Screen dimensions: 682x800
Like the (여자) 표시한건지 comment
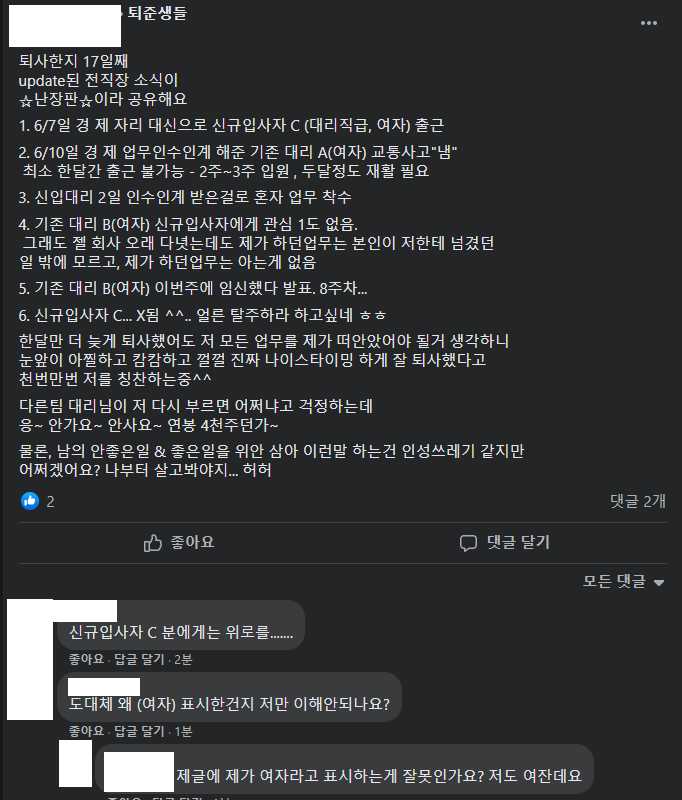click(x=86, y=731)
